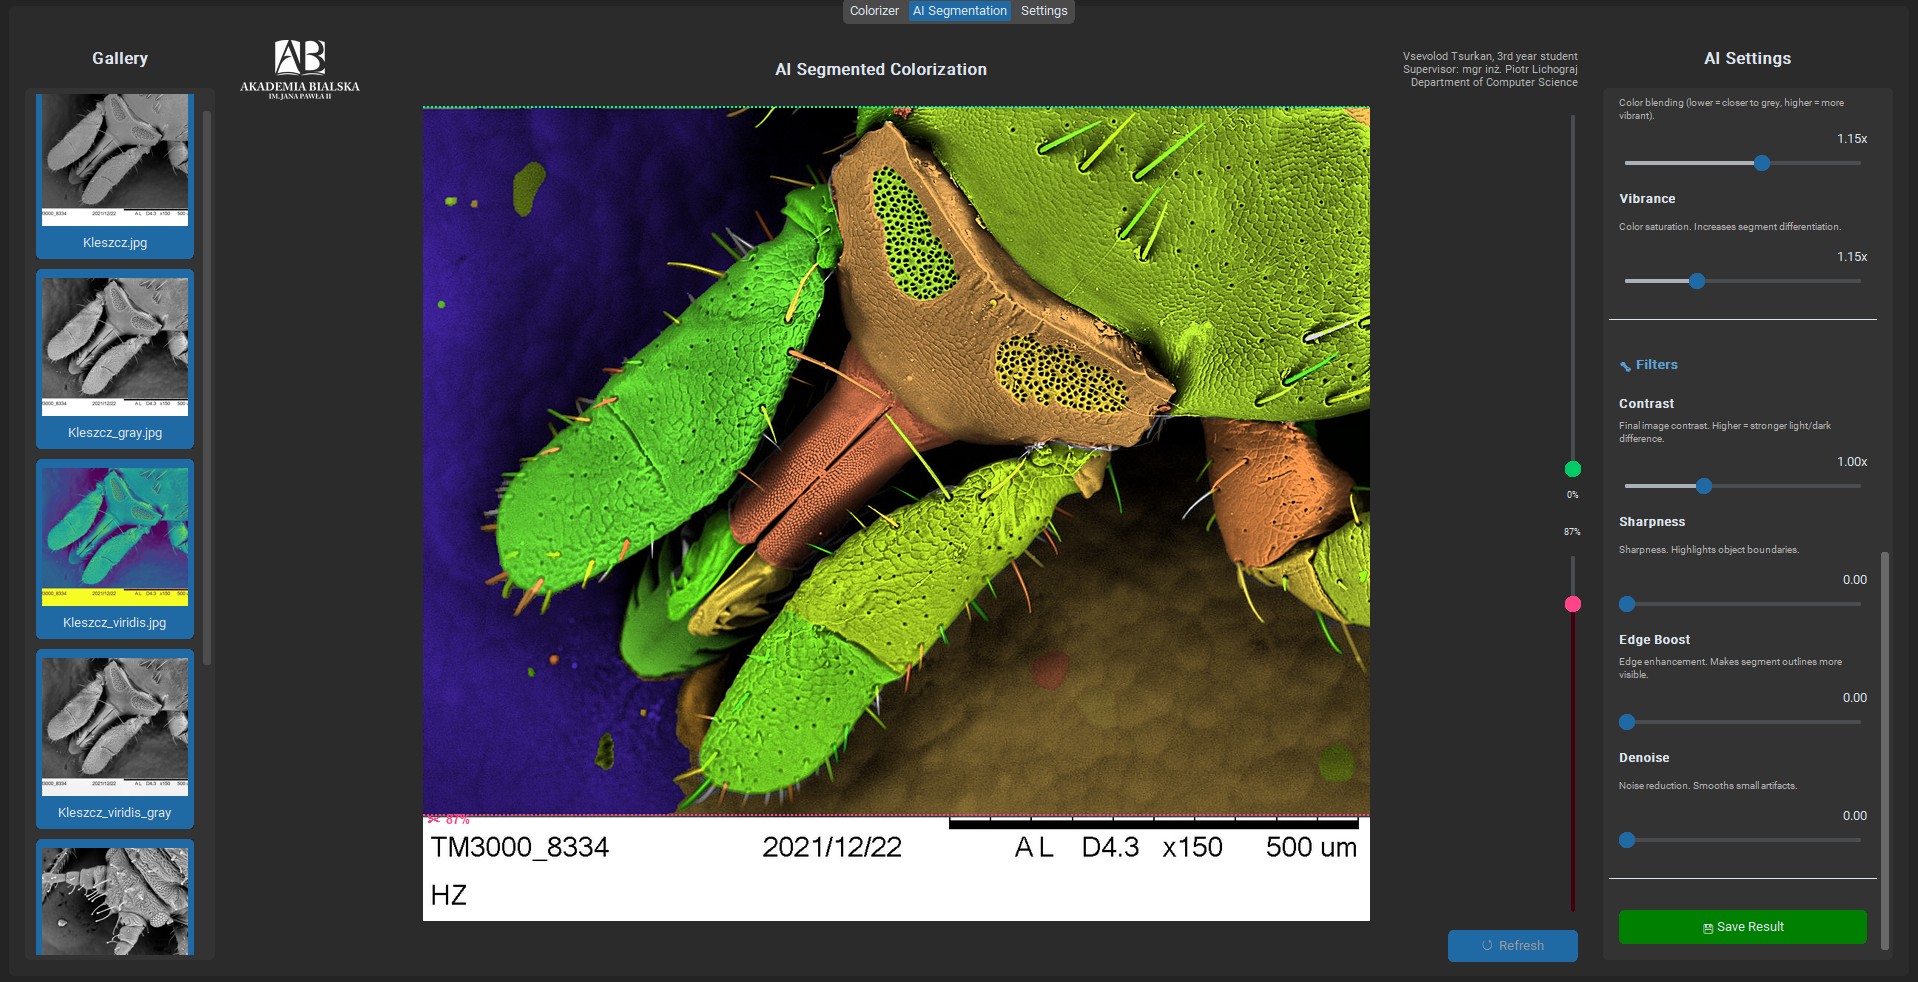Click the 'Vibrance' setting label

pos(1647,199)
